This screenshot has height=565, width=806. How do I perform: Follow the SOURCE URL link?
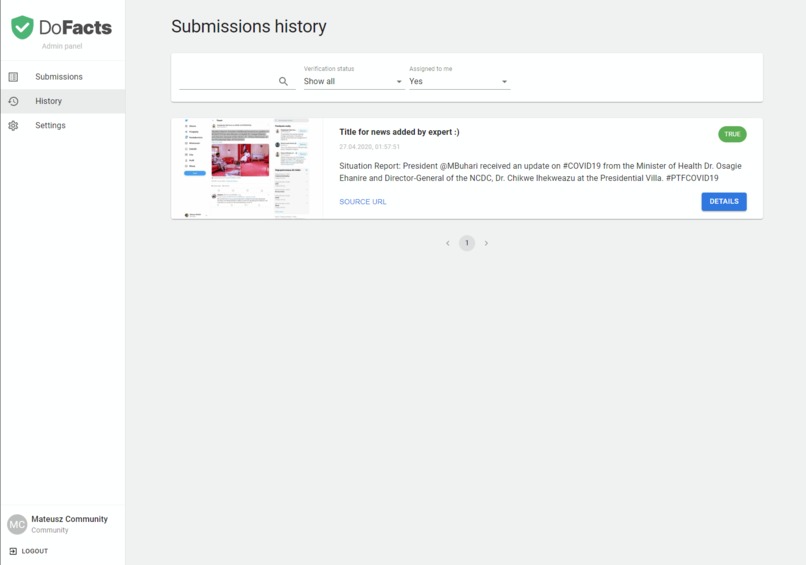362,202
